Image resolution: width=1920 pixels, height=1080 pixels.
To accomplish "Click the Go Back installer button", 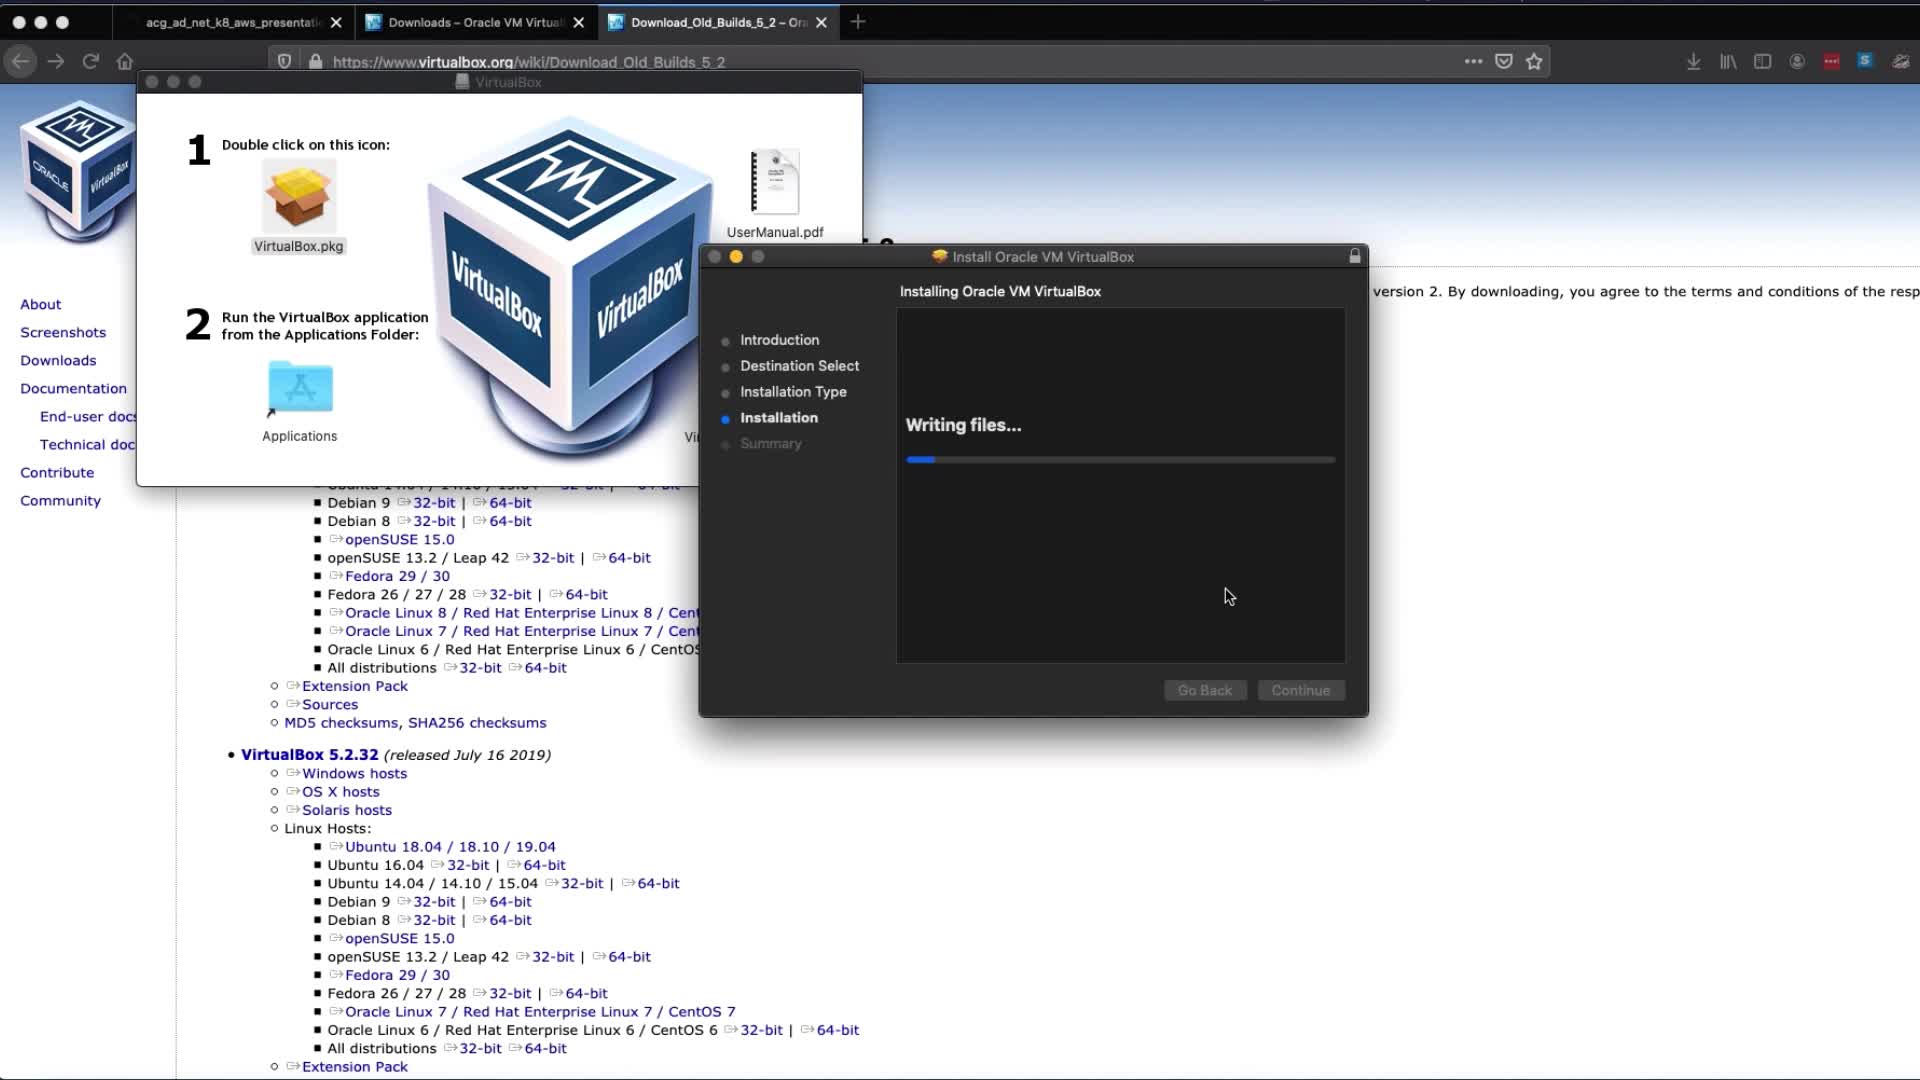I will point(1204,691).
